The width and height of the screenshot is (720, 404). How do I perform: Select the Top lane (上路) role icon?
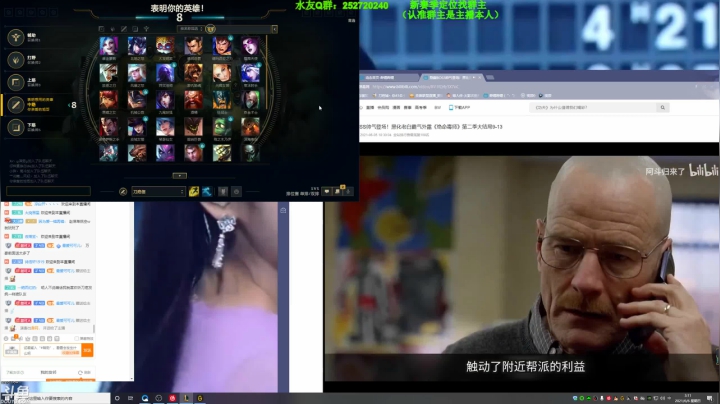[16, 82]
